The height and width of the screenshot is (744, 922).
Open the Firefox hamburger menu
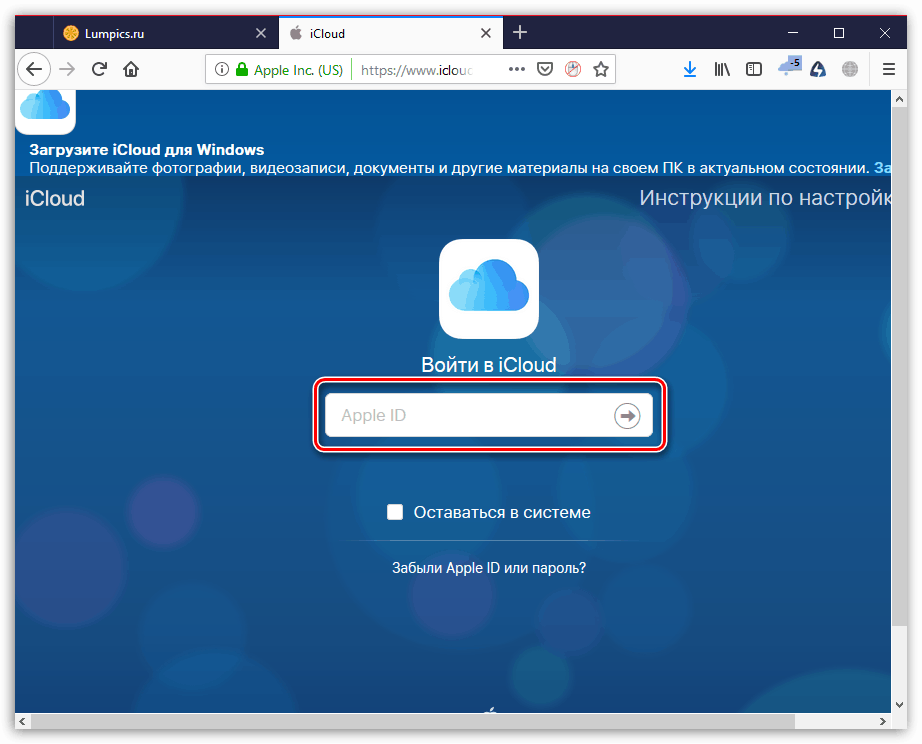(x=888, y=69)
